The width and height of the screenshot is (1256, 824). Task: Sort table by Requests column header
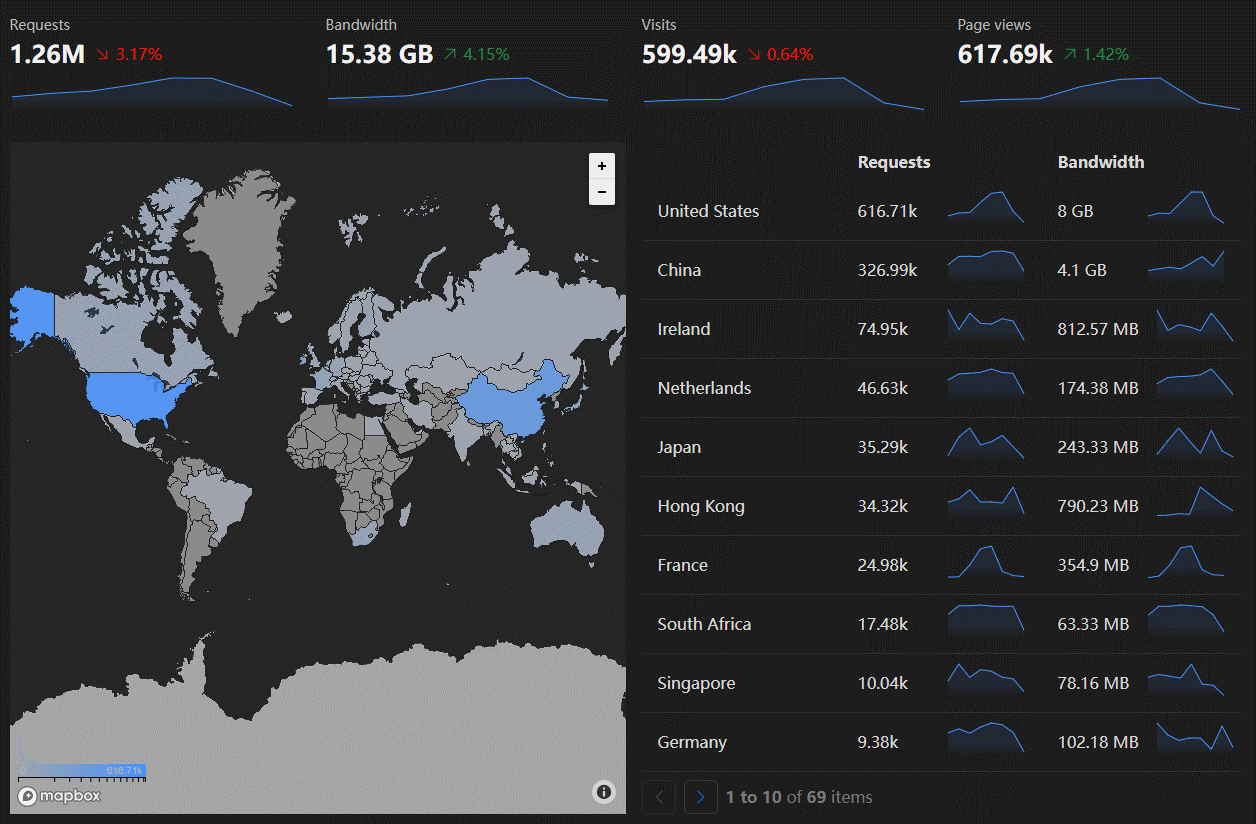click(x=894, y=162)
